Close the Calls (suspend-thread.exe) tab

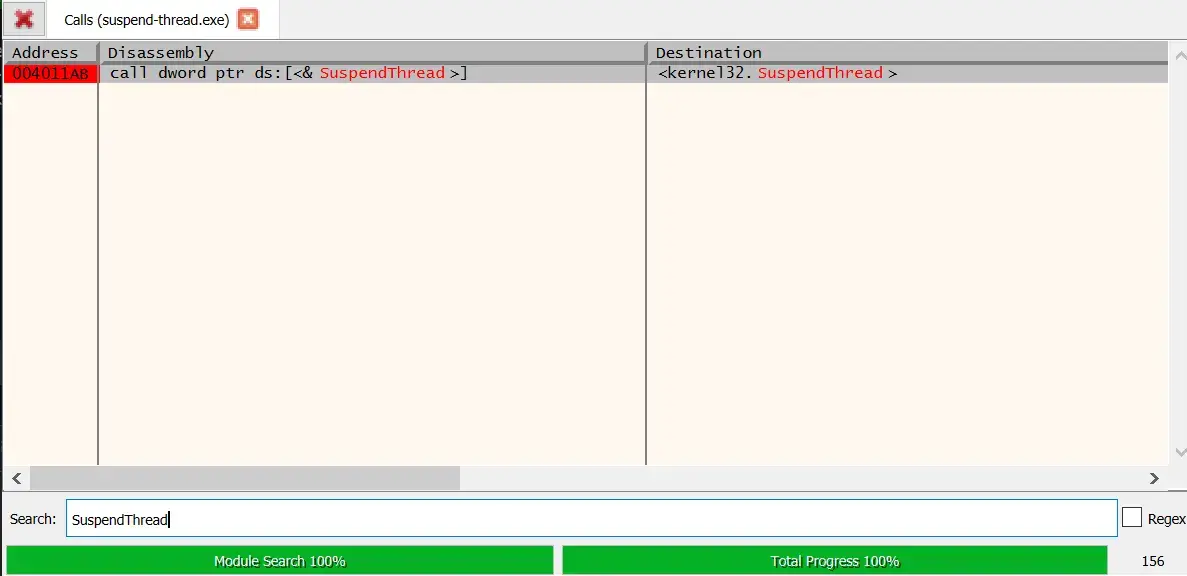(248, 20)
